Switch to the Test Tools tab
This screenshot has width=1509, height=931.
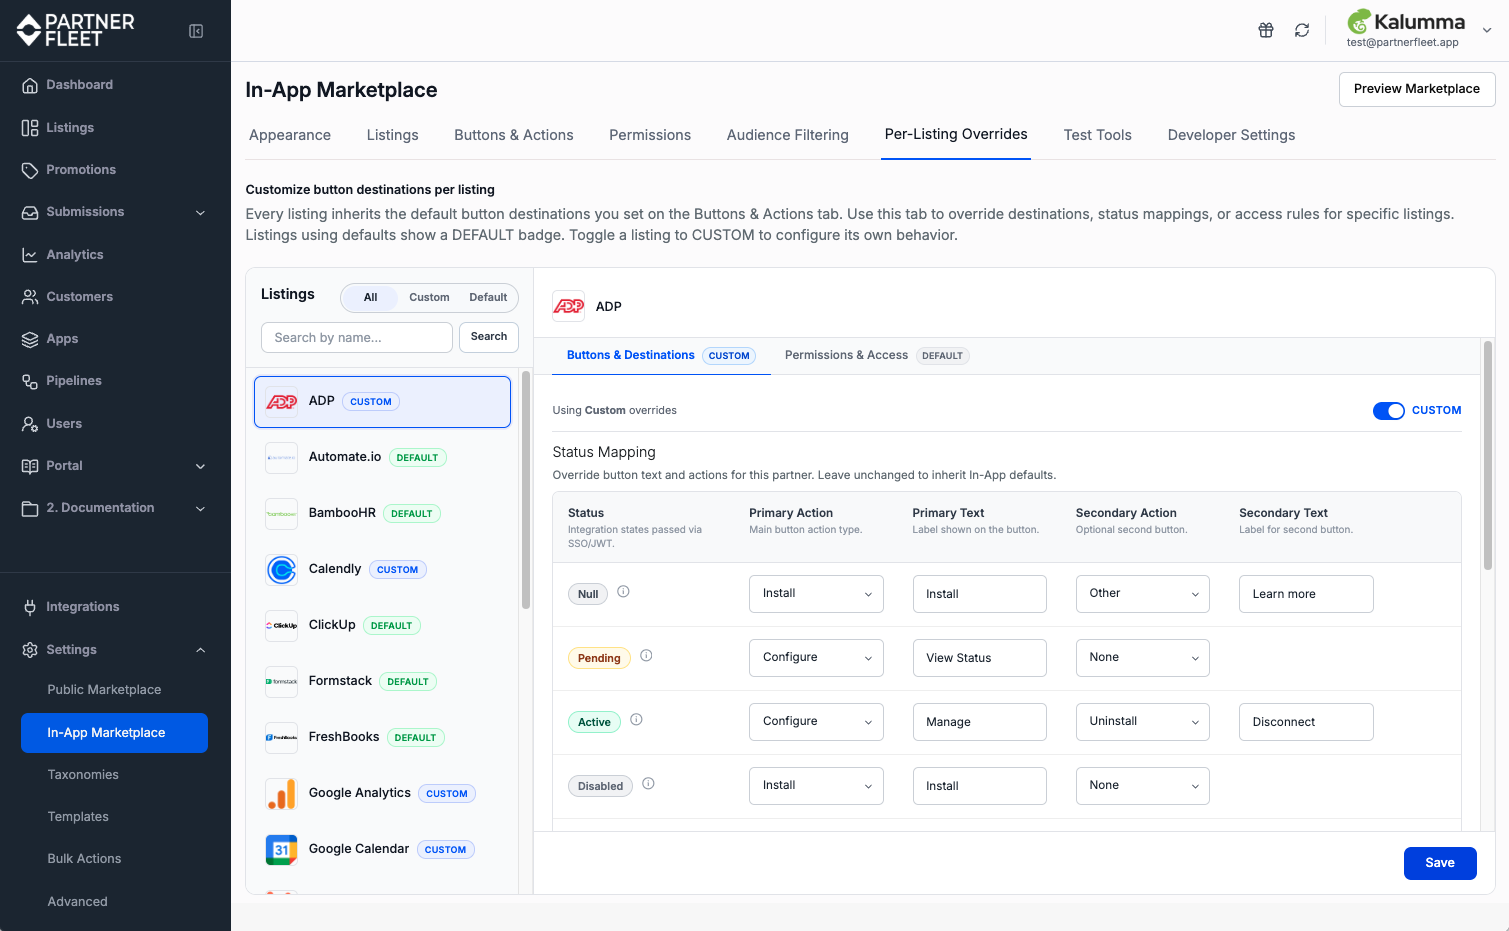coord(1098,135)
